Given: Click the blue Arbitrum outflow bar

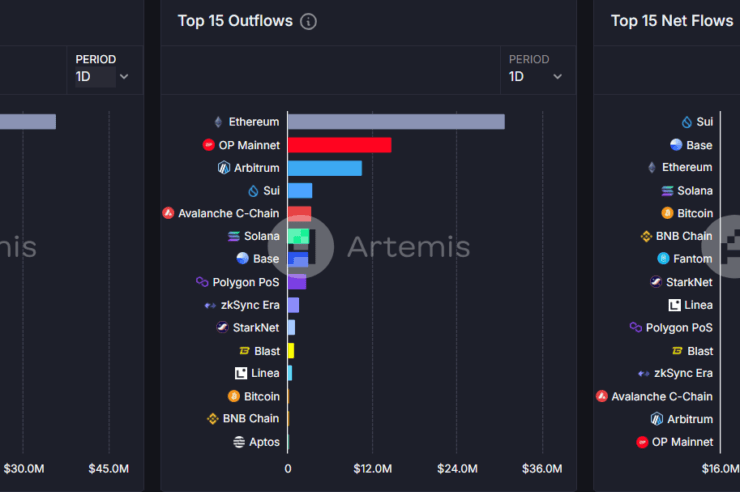Looking at the screenshot, I should tap(325, 168).
